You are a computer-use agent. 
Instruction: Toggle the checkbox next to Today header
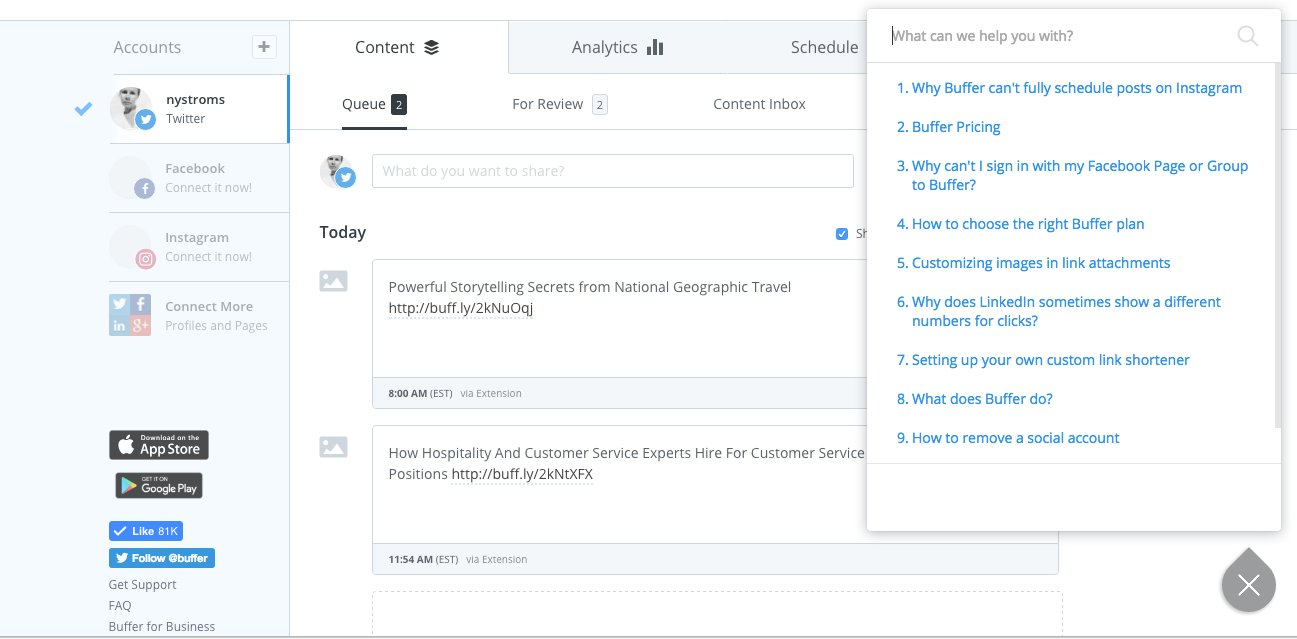click(x=841, y=234)
